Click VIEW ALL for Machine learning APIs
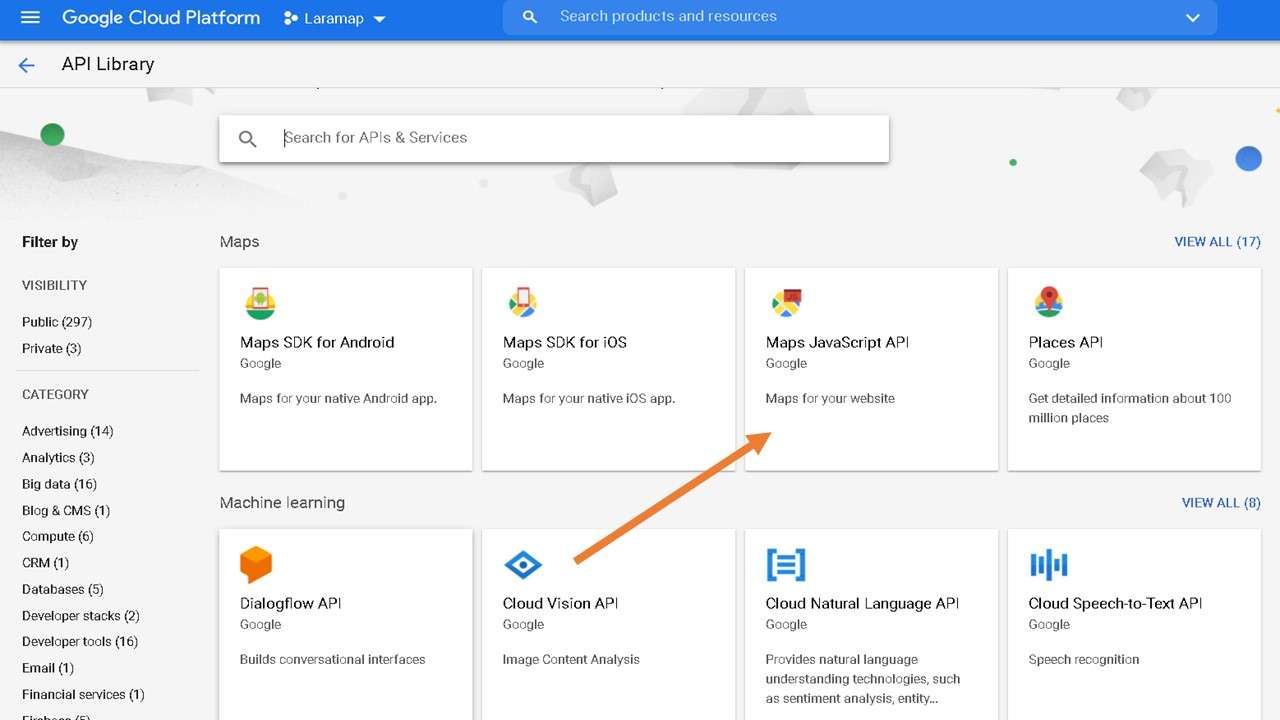 coord(1220,502)
